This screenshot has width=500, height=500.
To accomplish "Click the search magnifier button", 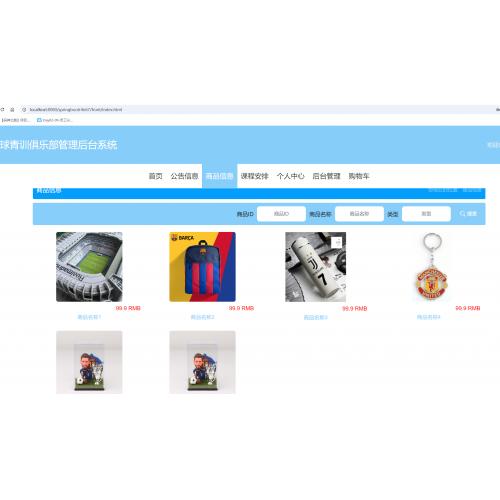I will [468, 214].
